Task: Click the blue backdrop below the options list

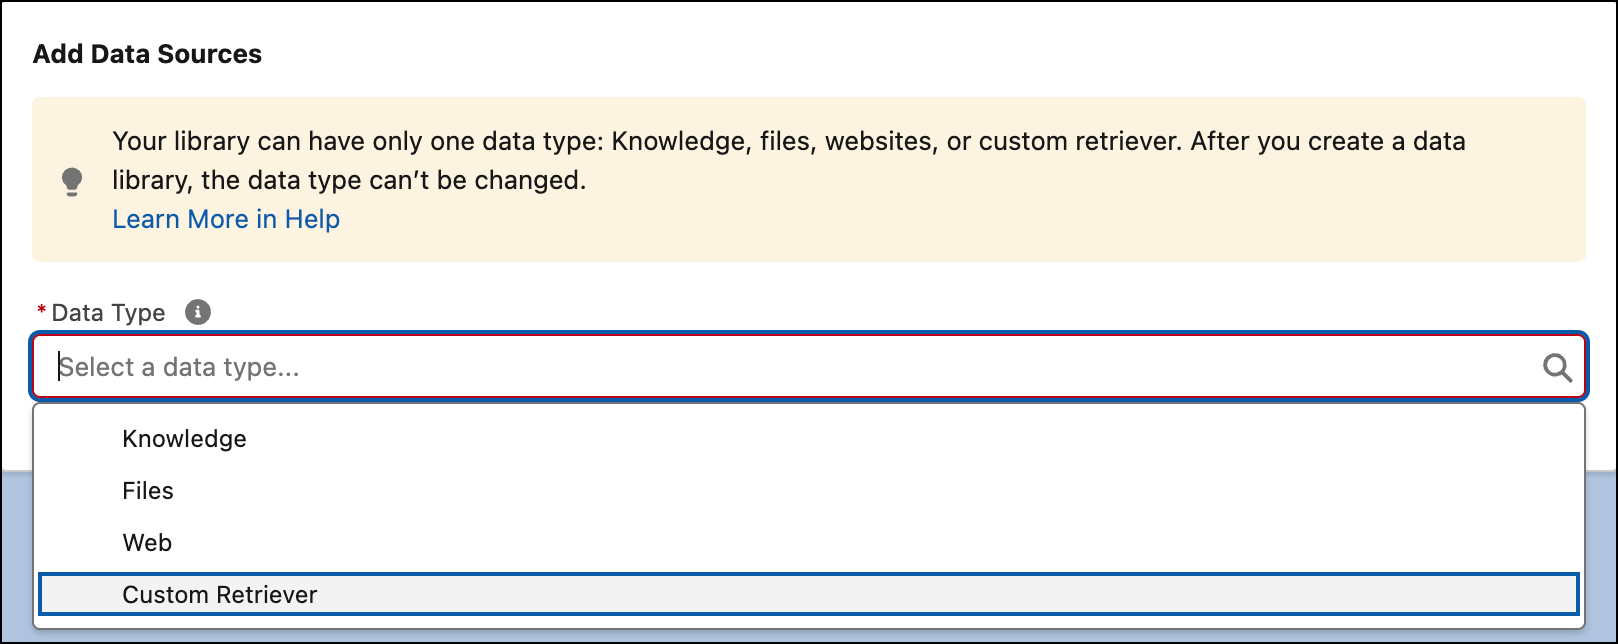Action: 800,636
